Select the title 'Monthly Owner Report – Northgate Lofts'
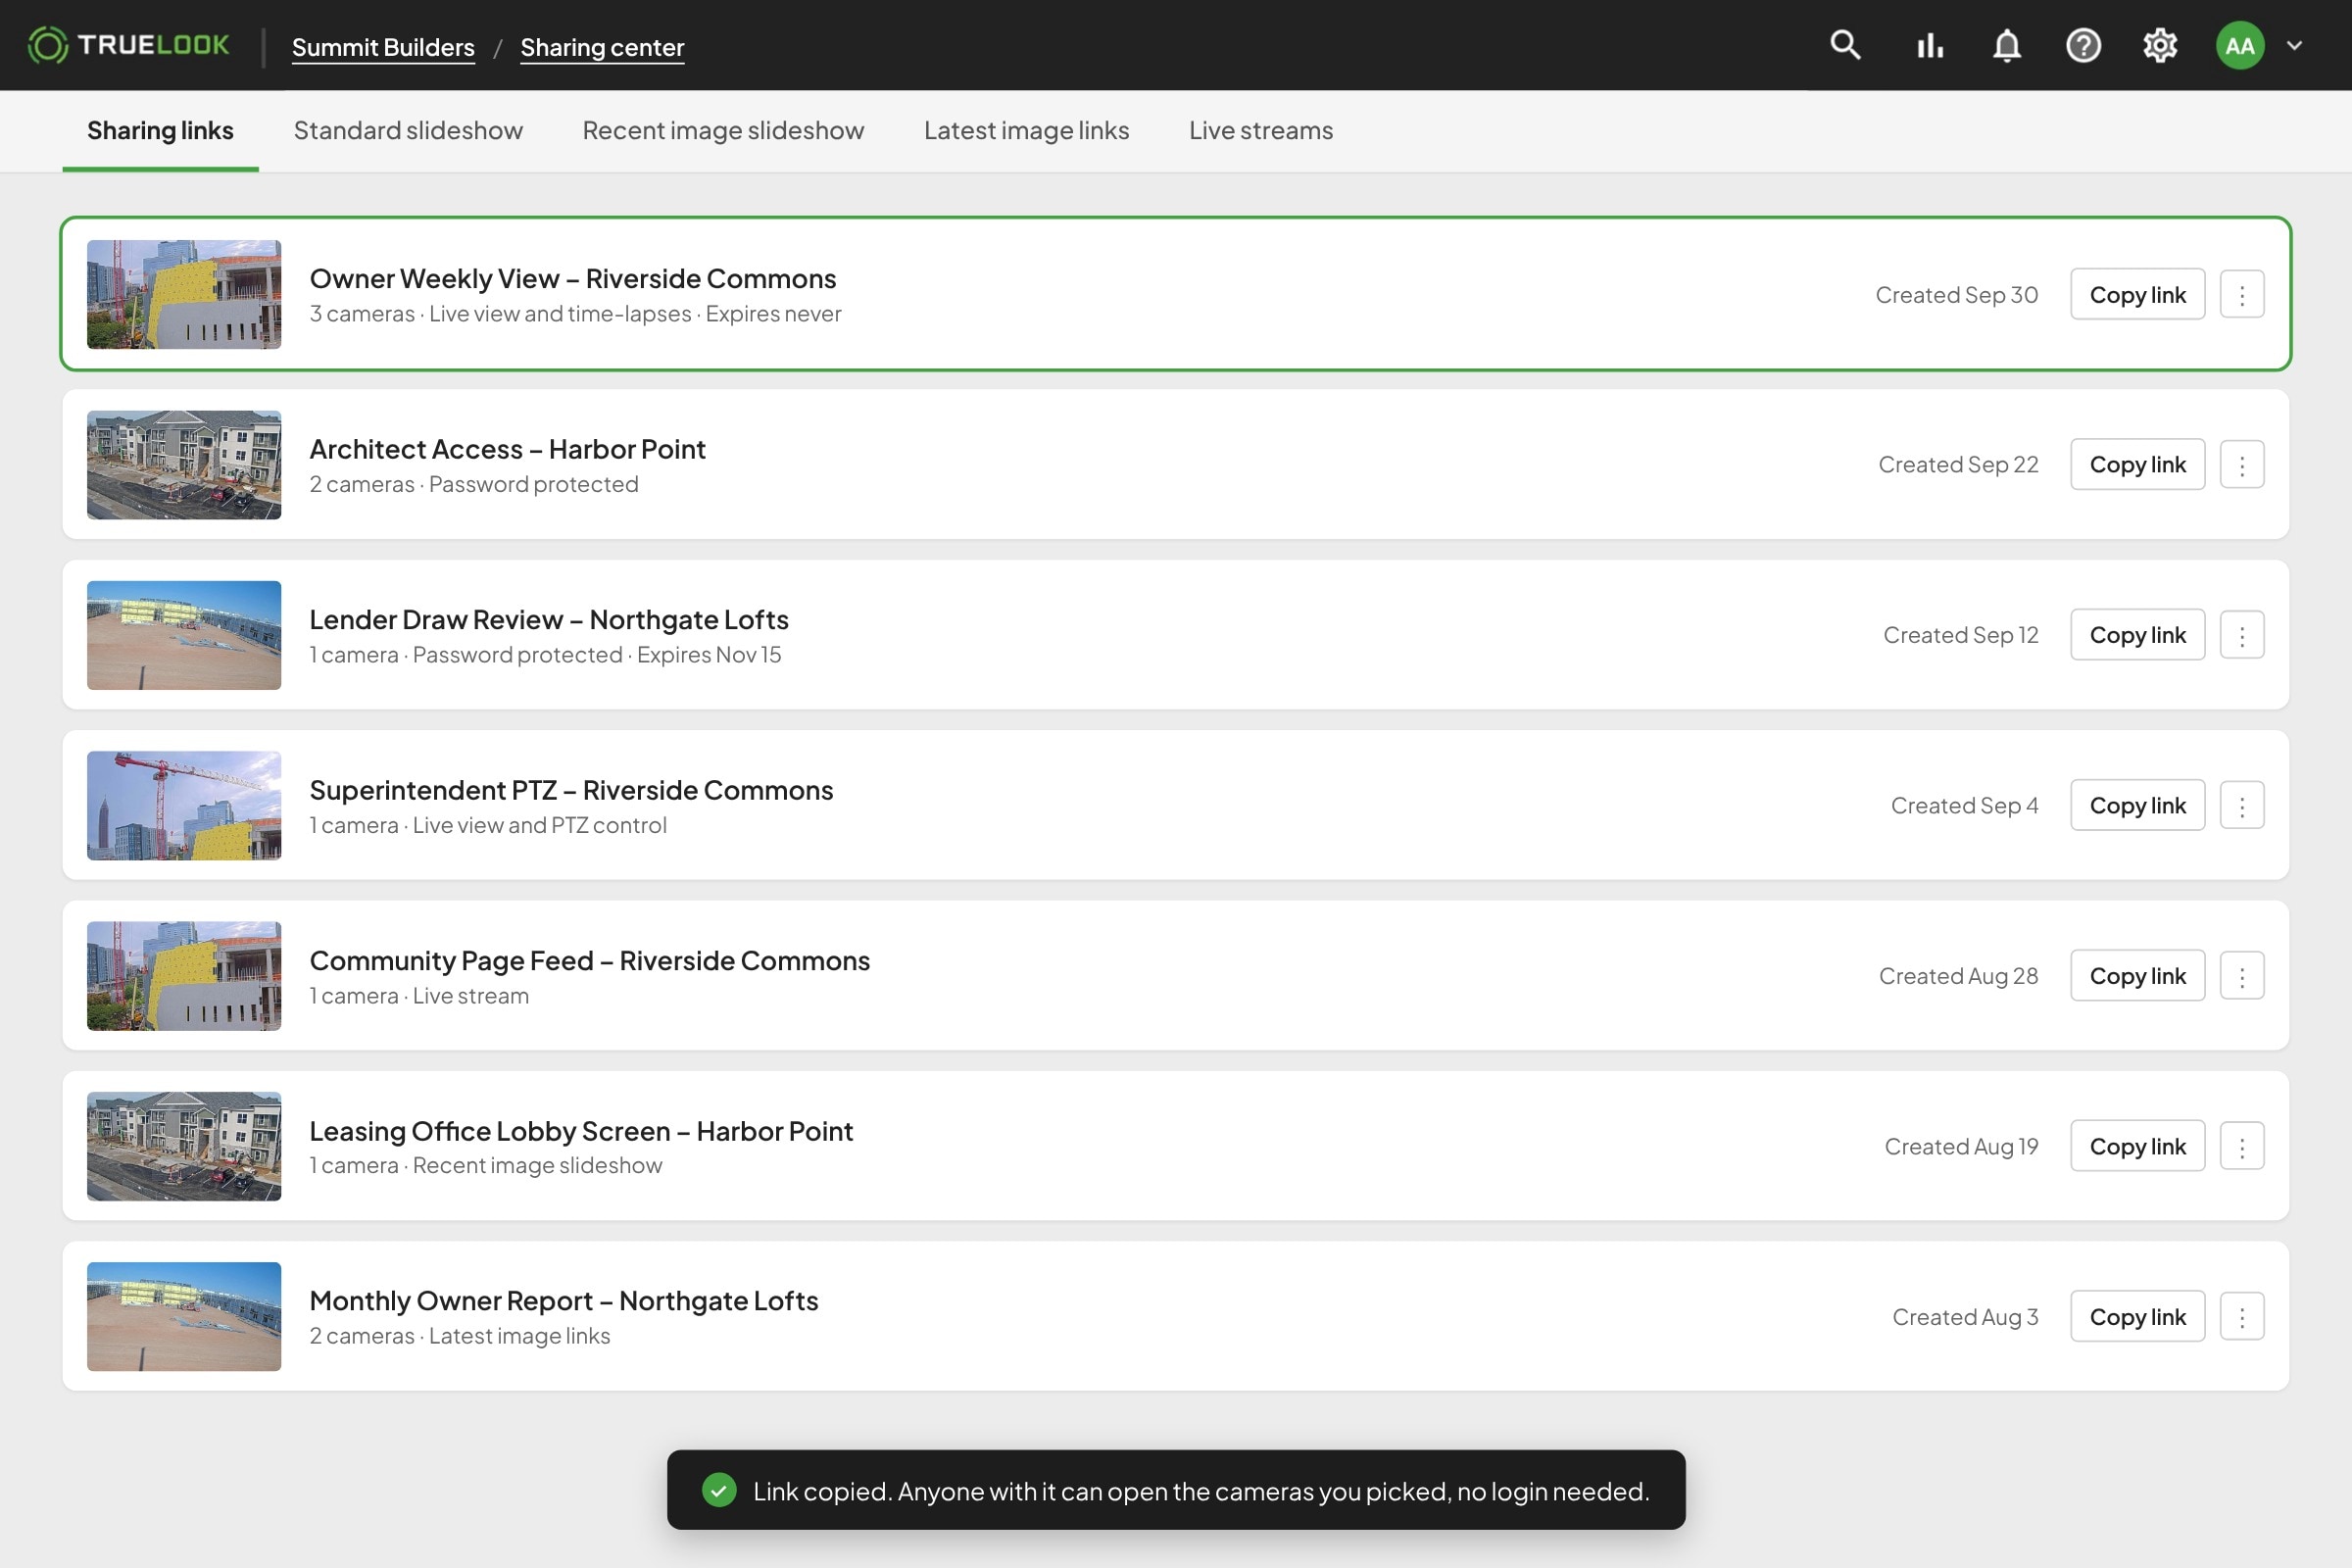The image size is (2352, 1568). (563, 1301)
